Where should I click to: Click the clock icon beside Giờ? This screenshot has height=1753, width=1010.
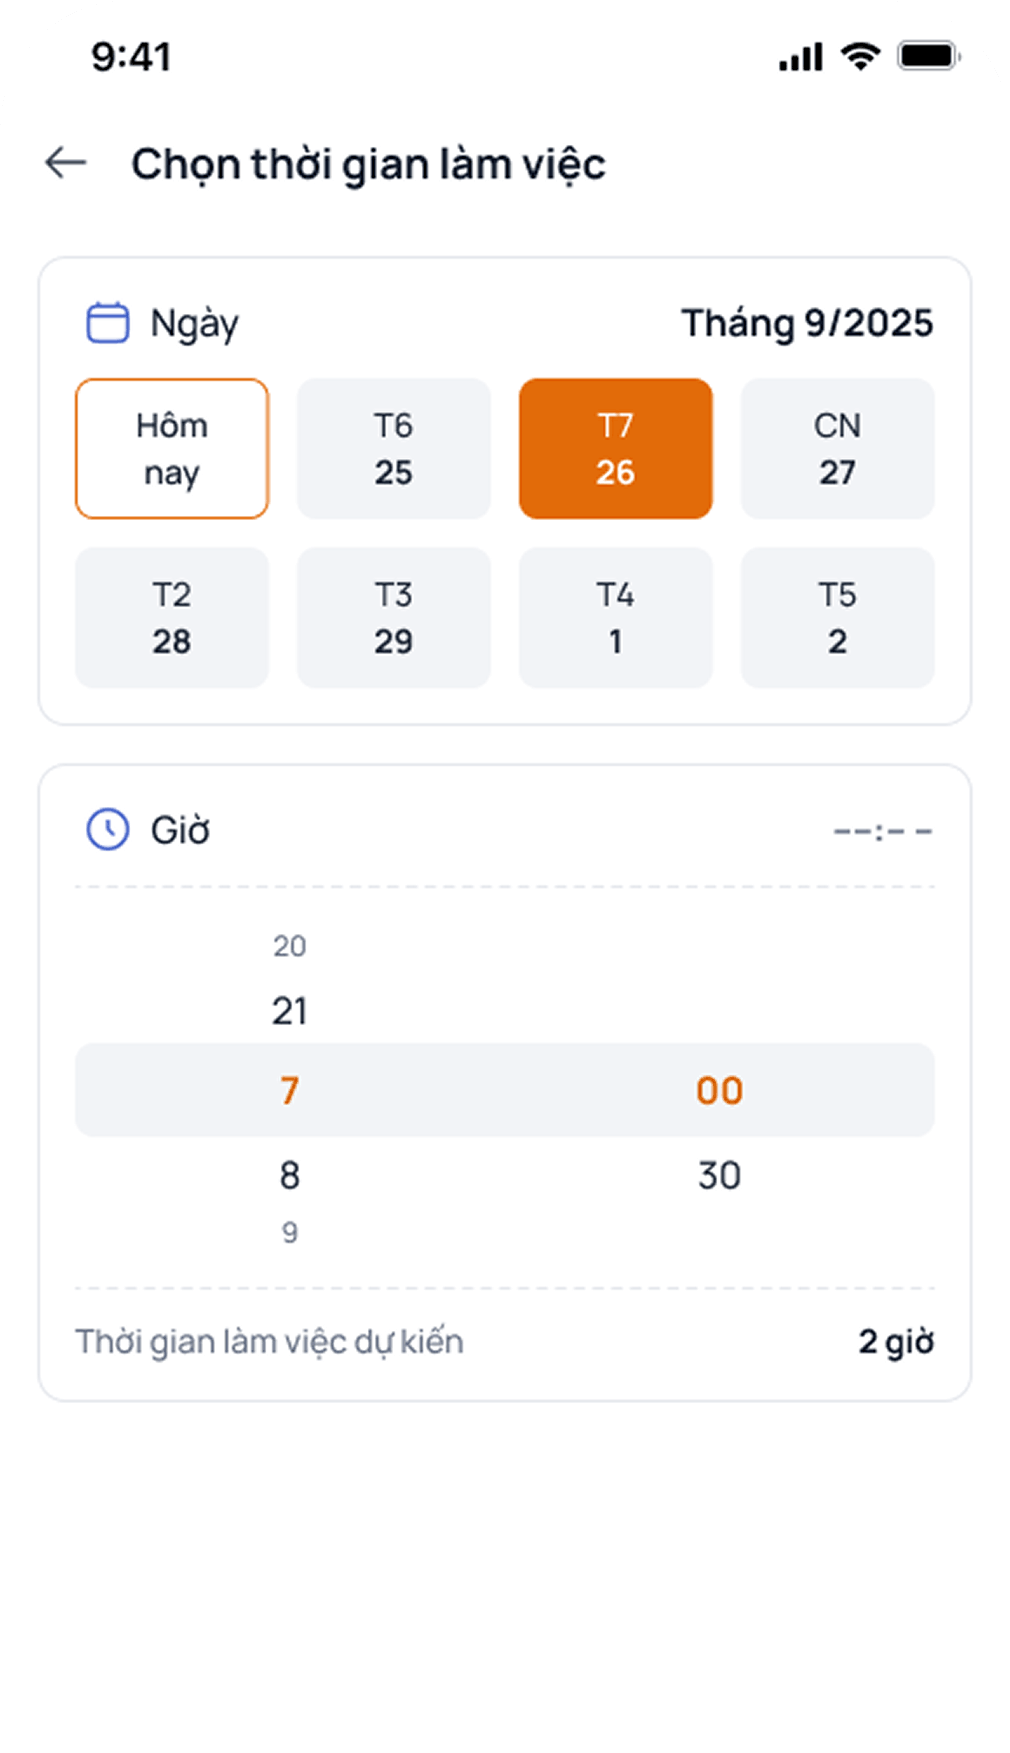pyautogui.click(x=107, y=830)
